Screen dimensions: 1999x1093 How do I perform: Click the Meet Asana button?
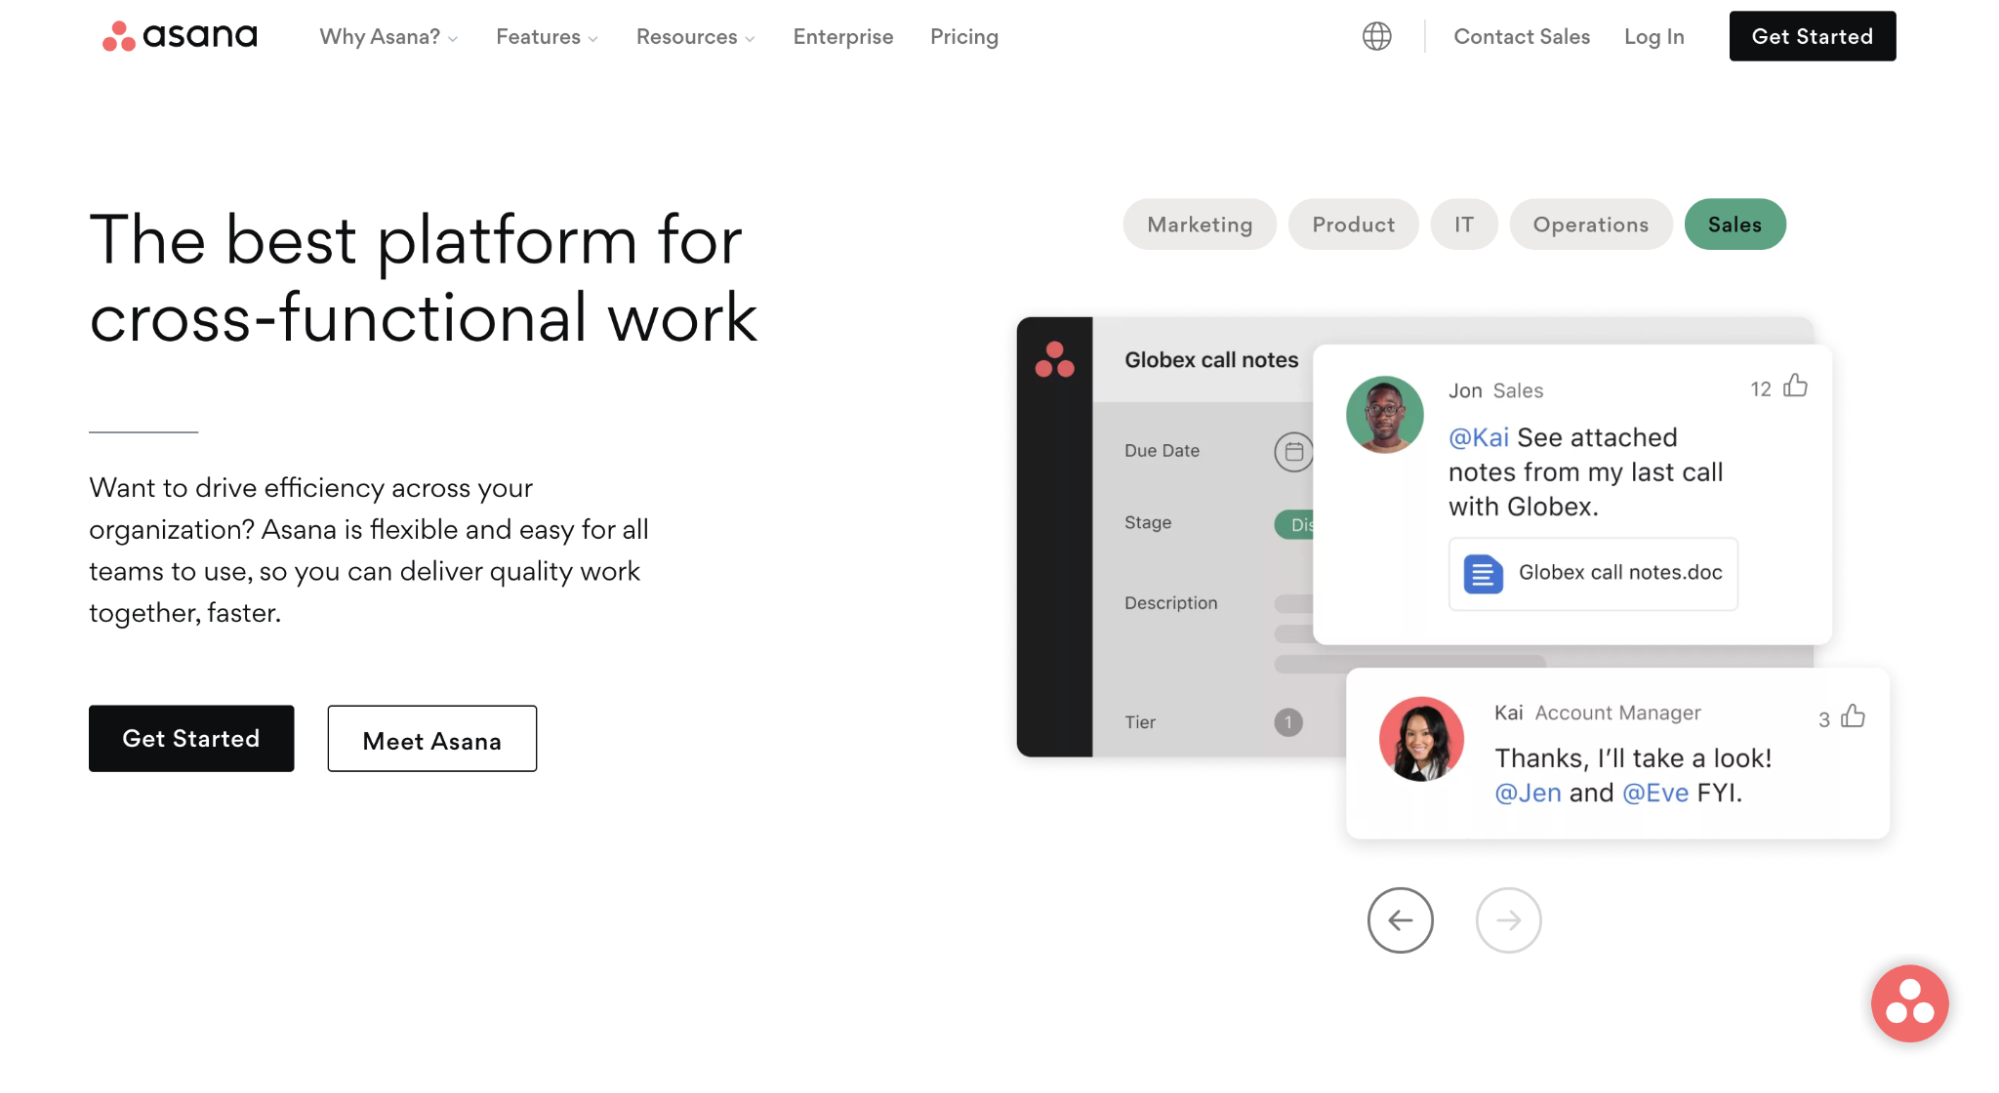(x=431, y=739)
